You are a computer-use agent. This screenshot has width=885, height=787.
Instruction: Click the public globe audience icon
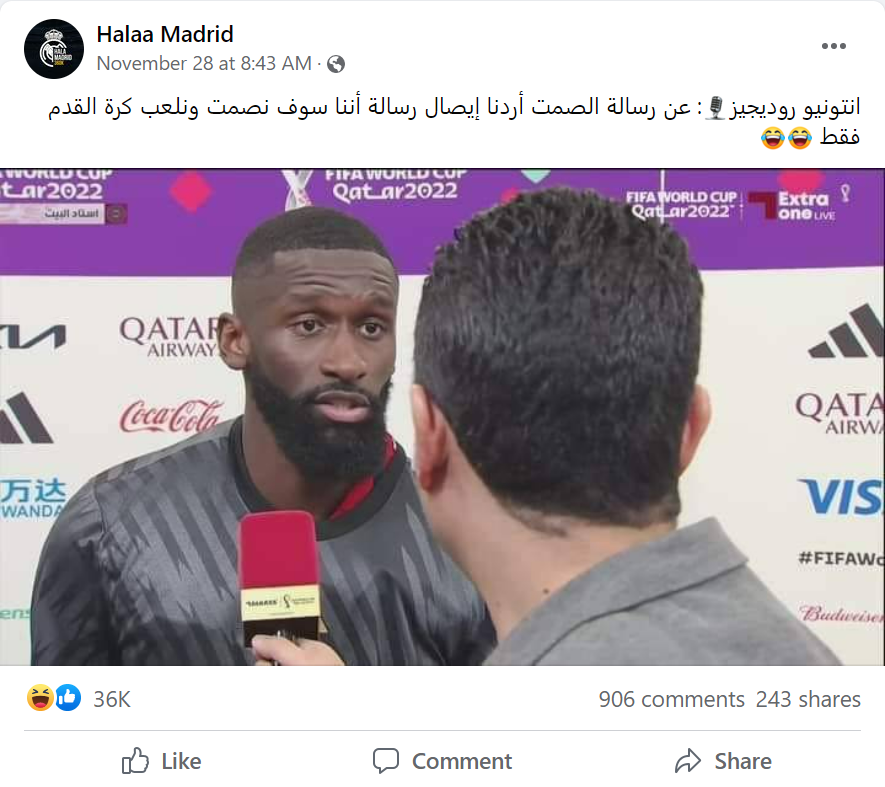click(x=336, y=64)
